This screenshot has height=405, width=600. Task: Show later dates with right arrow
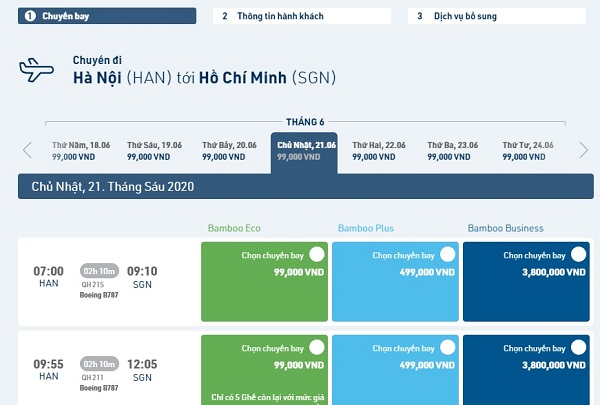click(x=583, y=150)
